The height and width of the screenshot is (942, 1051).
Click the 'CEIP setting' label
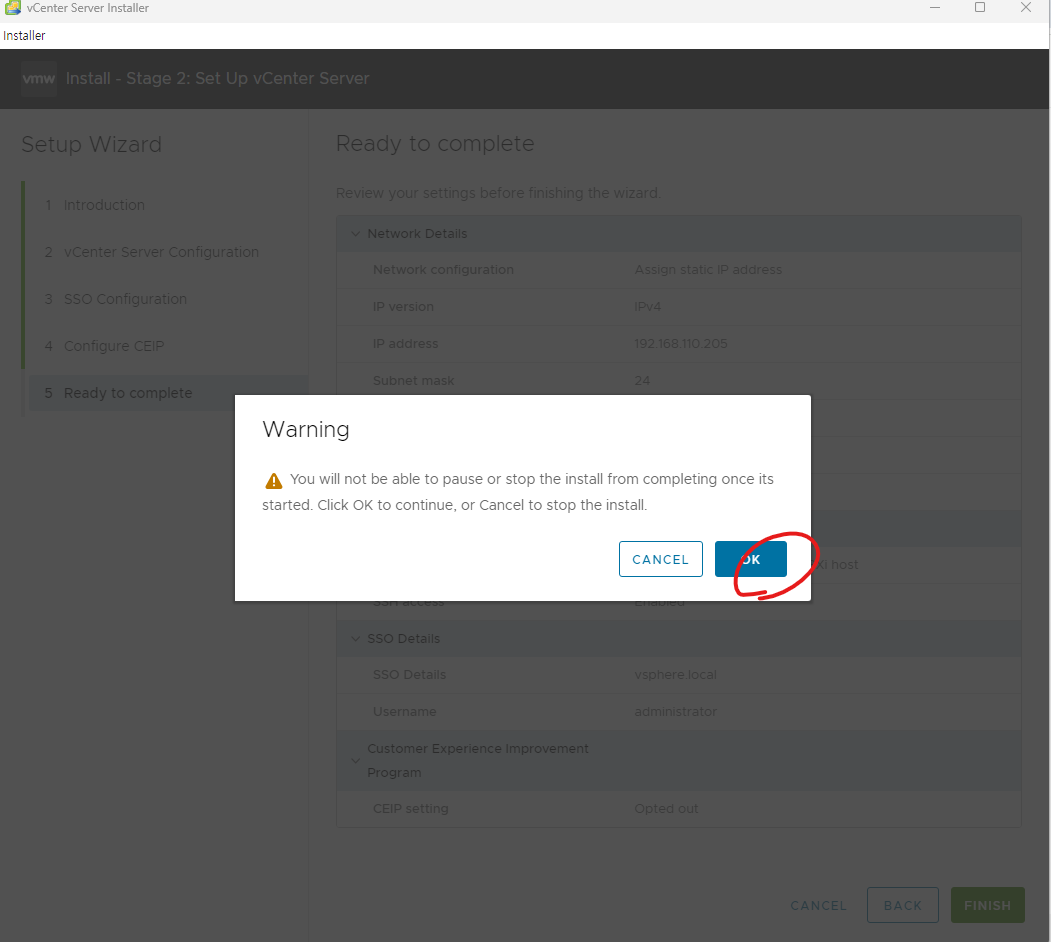point(410,809)
